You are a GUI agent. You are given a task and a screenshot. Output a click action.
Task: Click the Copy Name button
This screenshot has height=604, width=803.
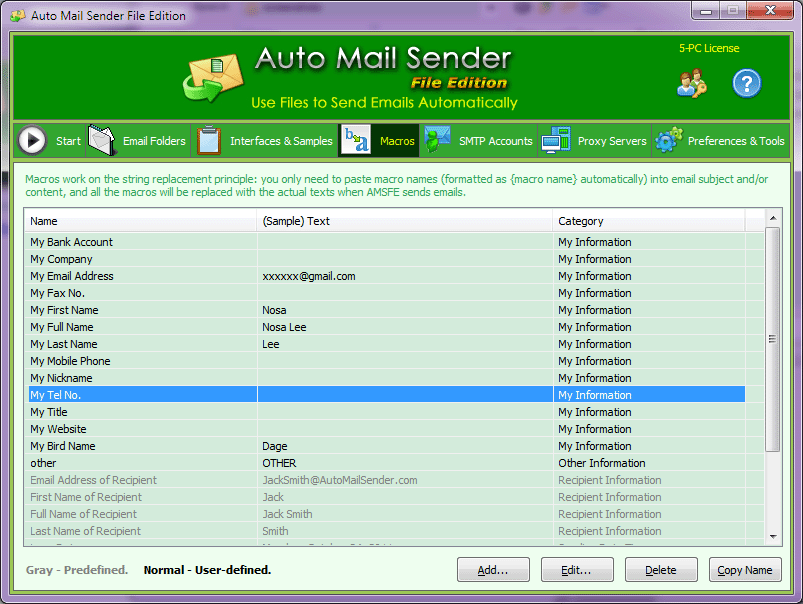pos(745,570)
